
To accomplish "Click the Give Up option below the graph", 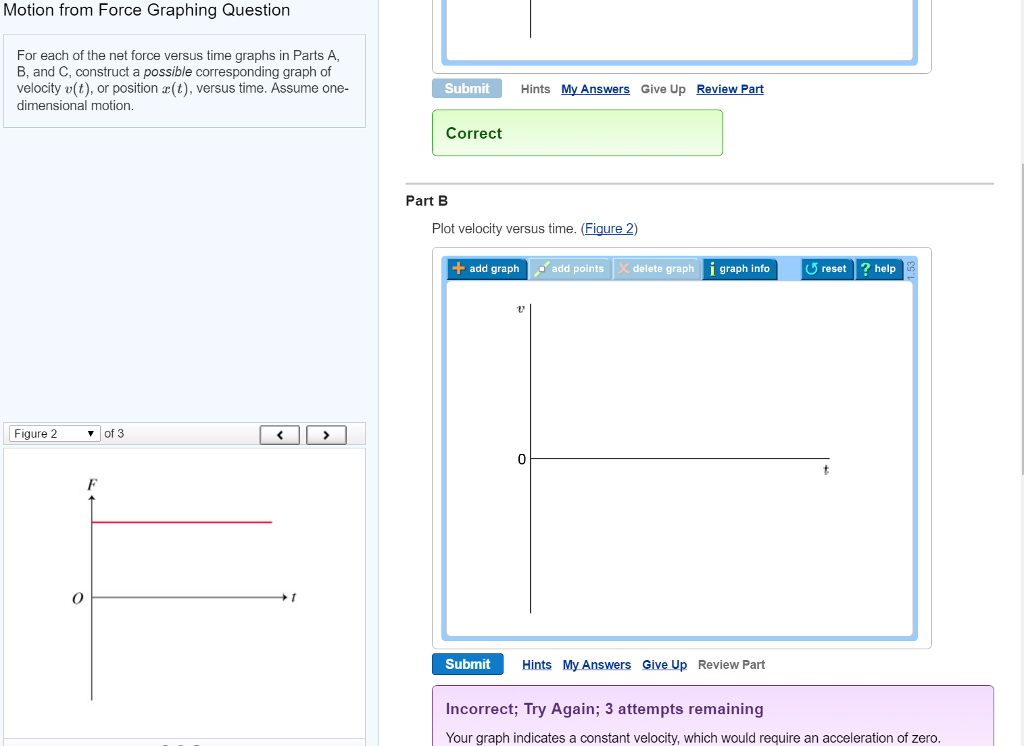I will (x=664, y=664).
